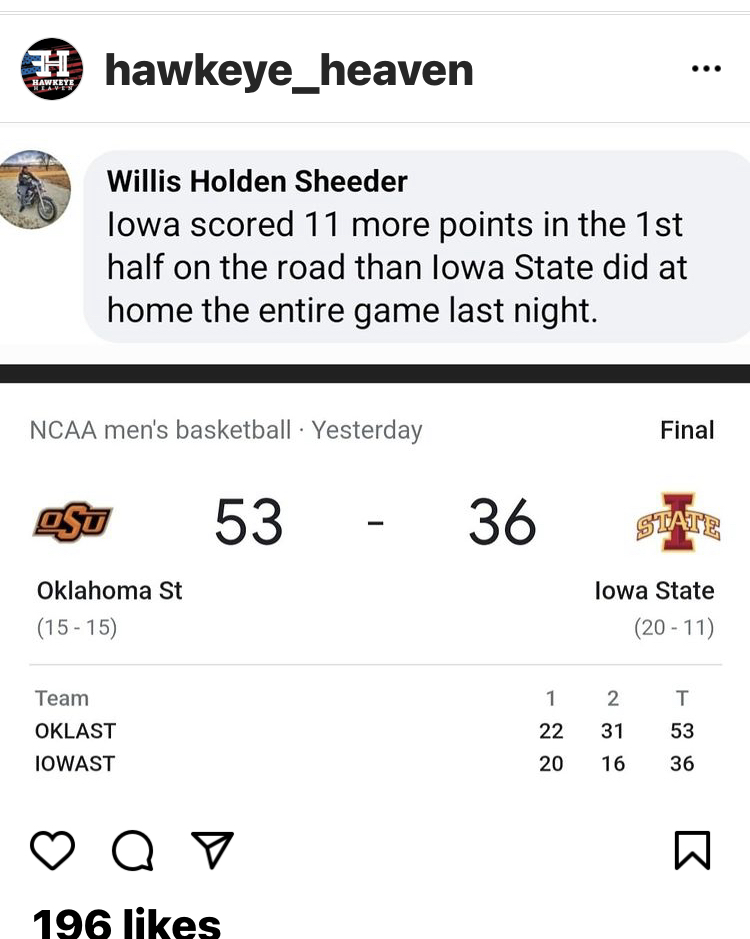750x939 pixels.
Task: Share post with paper plane icon
Action: tap(212, 850)
